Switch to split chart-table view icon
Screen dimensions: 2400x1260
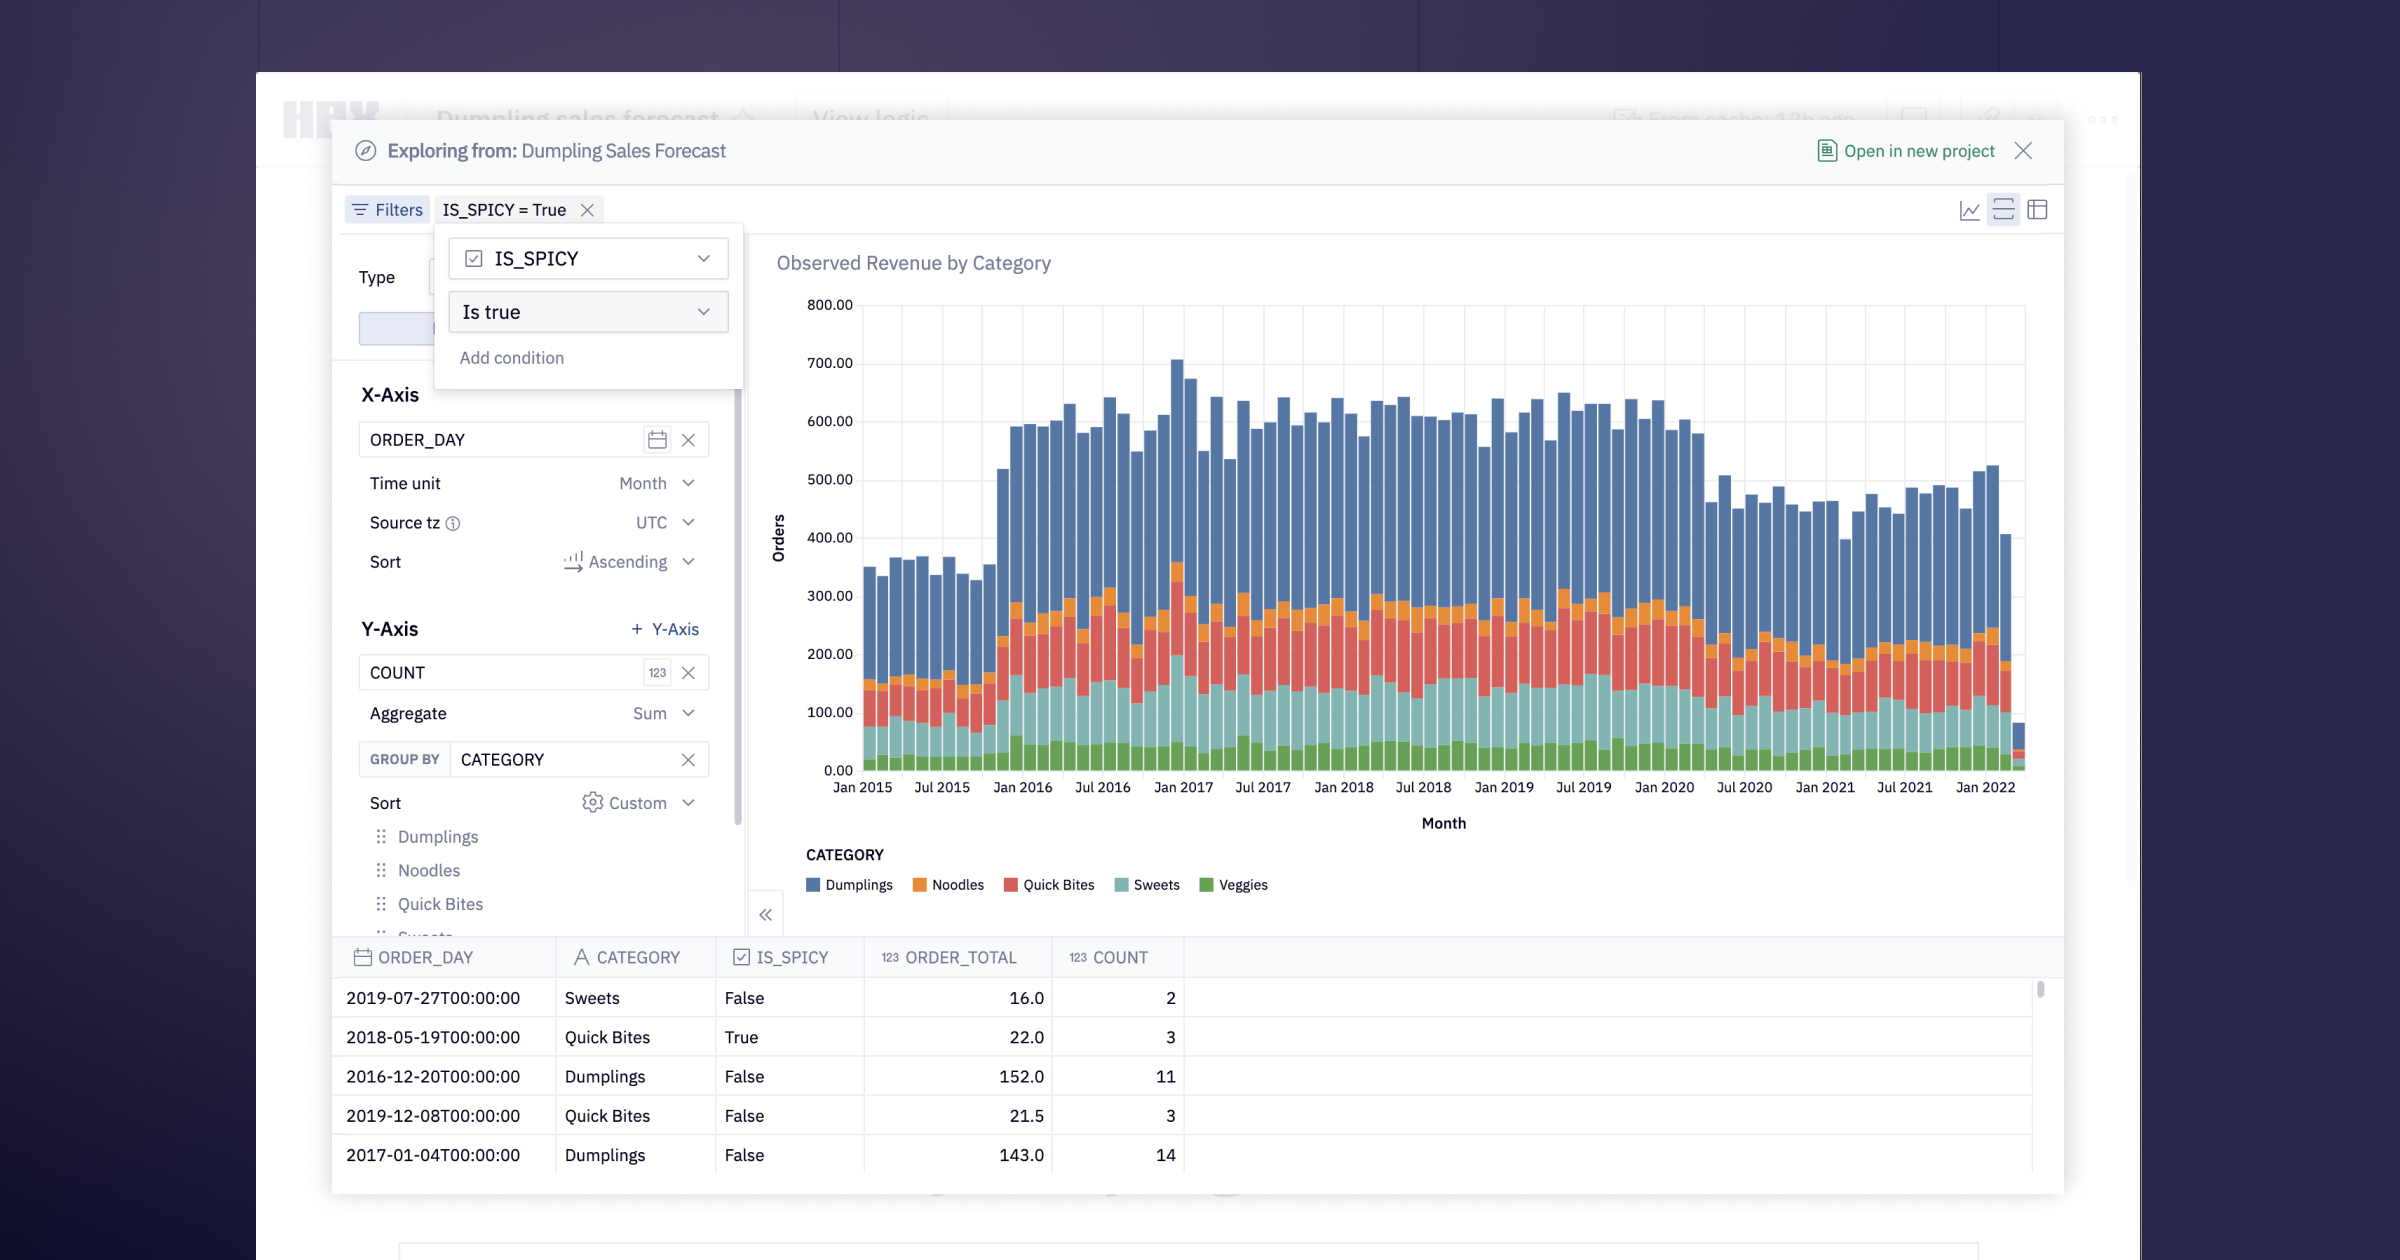tap(2003, 210)
